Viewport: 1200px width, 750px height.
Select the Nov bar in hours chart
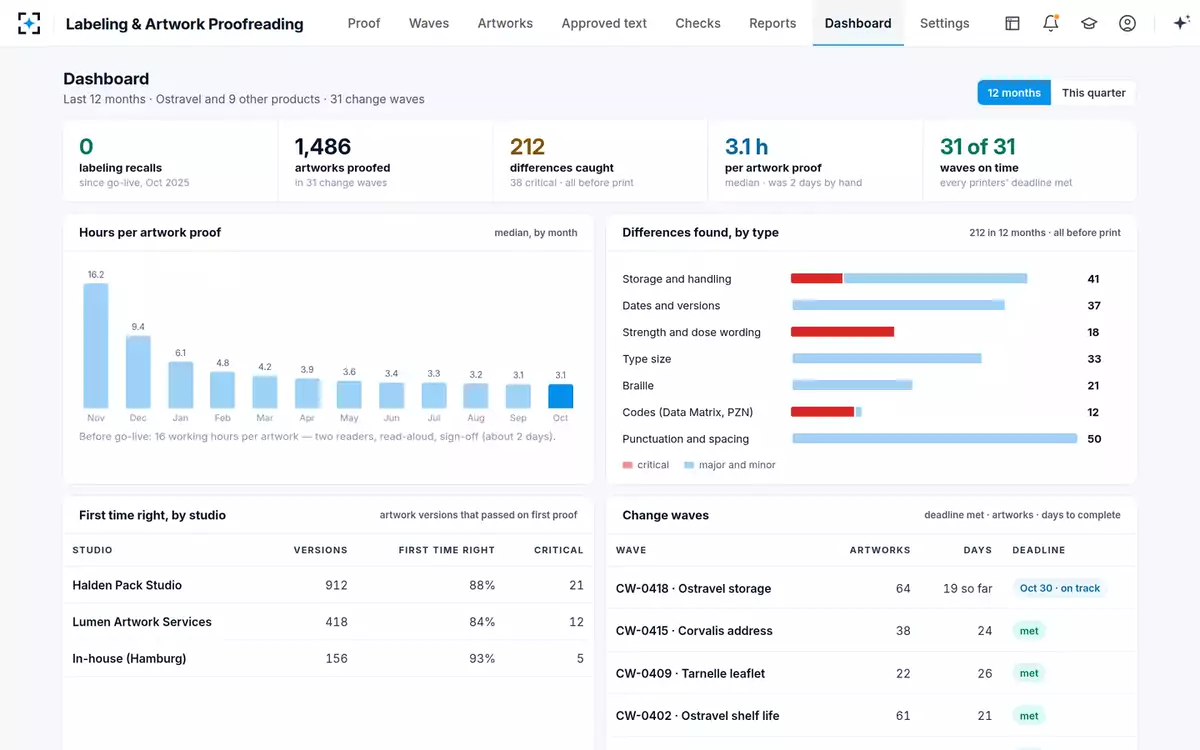pyautogui.click(x=96, y=345)
